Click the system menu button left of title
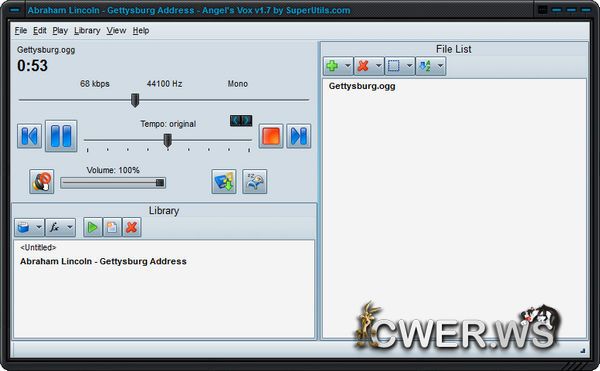 tap(15, 10)
